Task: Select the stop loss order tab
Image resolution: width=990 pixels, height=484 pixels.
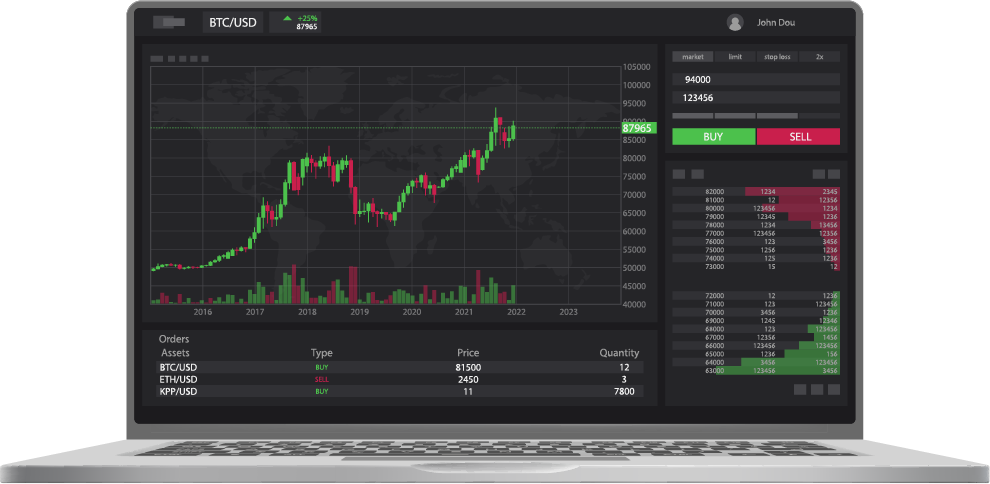Action: (x=777, y=57)
